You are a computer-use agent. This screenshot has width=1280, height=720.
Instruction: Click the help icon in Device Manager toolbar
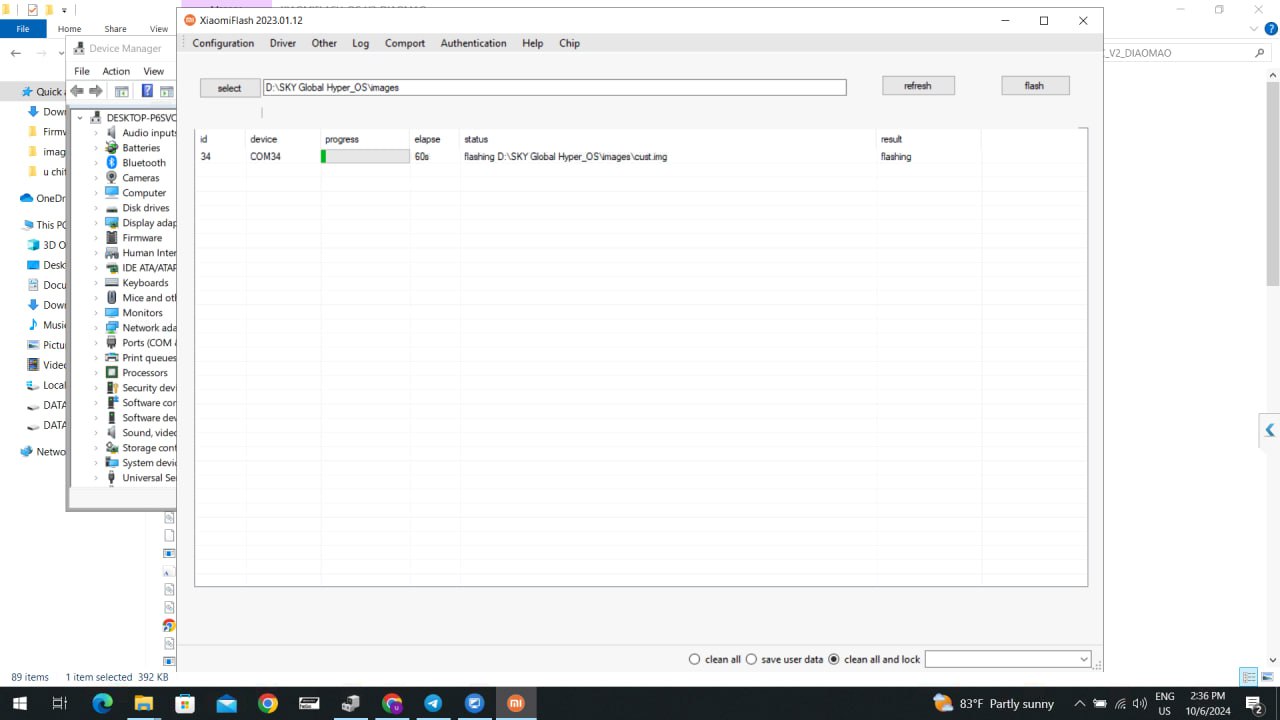pos(147,91)
